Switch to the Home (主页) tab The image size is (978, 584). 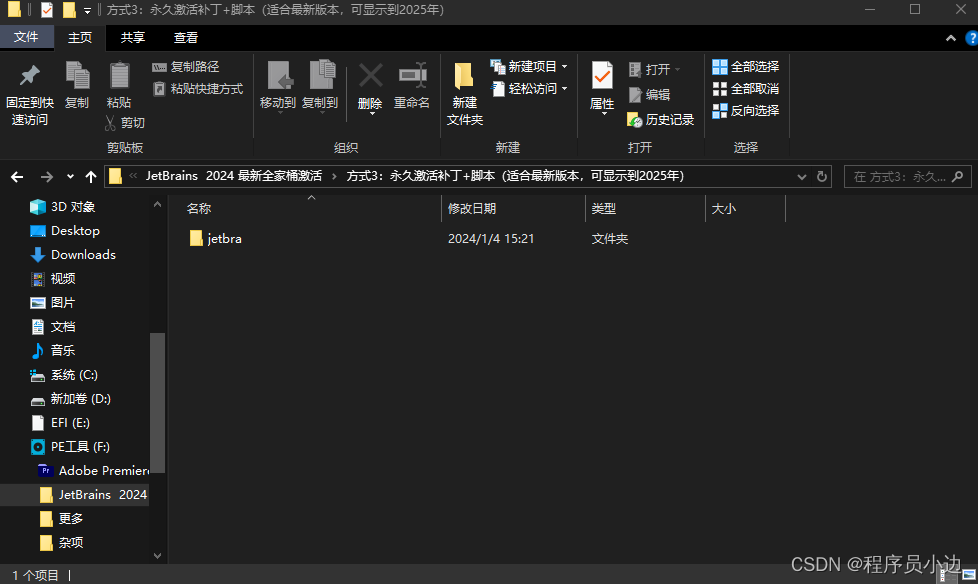coord(80,37)
